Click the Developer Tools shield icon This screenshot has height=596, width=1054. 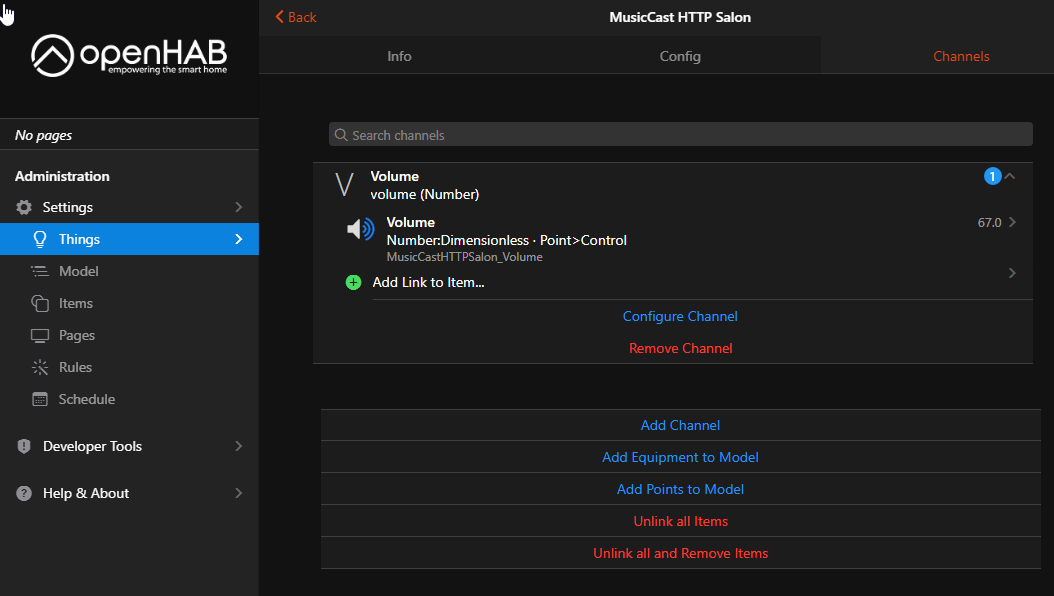tap(24, 446)
